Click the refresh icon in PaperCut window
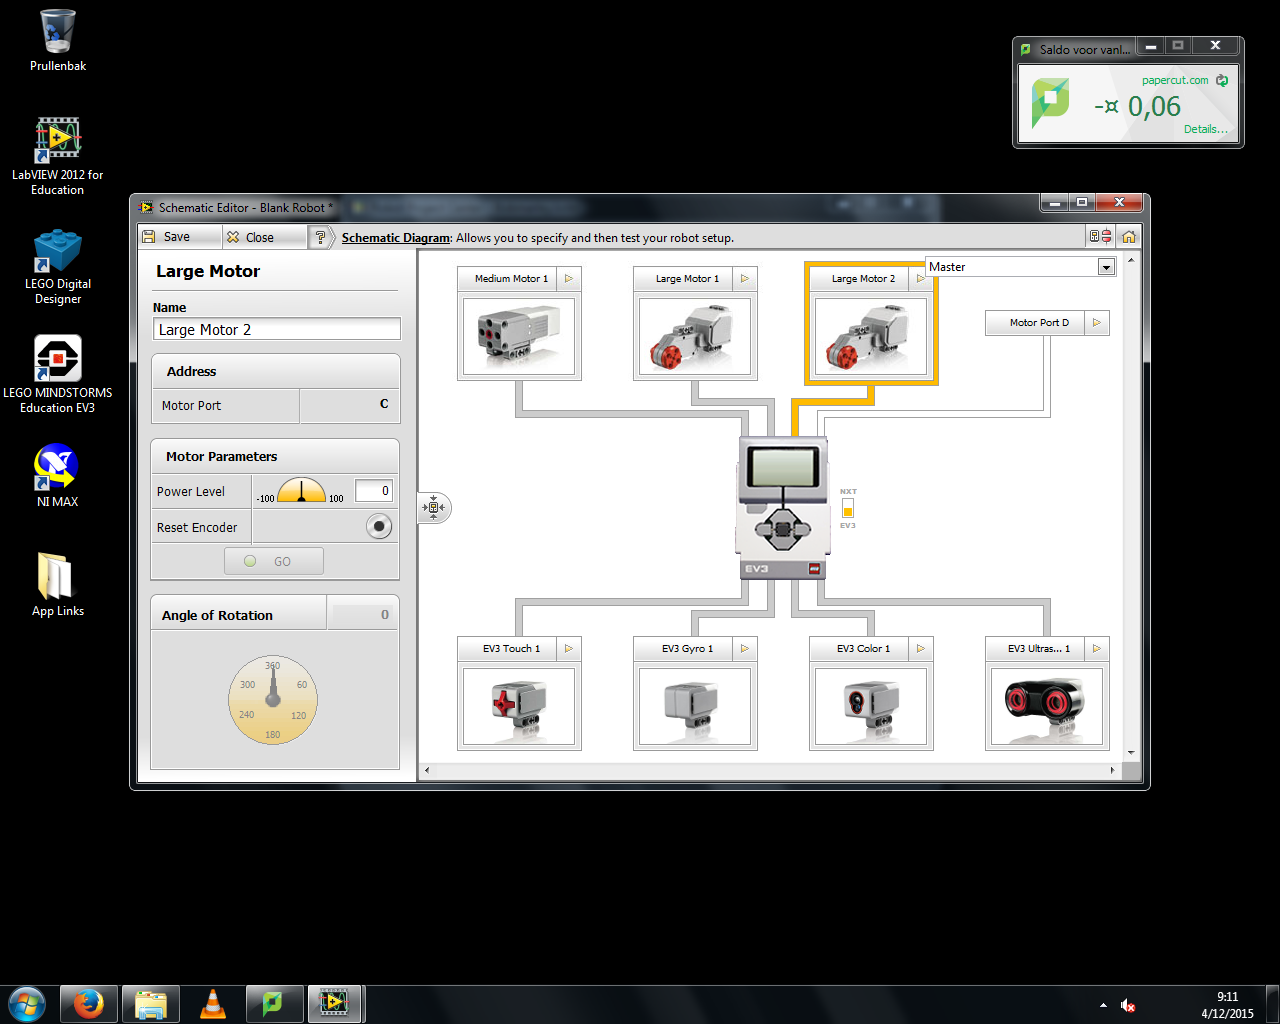Image resolution: width=1280 pixels, height=1024 pixels. pos(1222,80)
